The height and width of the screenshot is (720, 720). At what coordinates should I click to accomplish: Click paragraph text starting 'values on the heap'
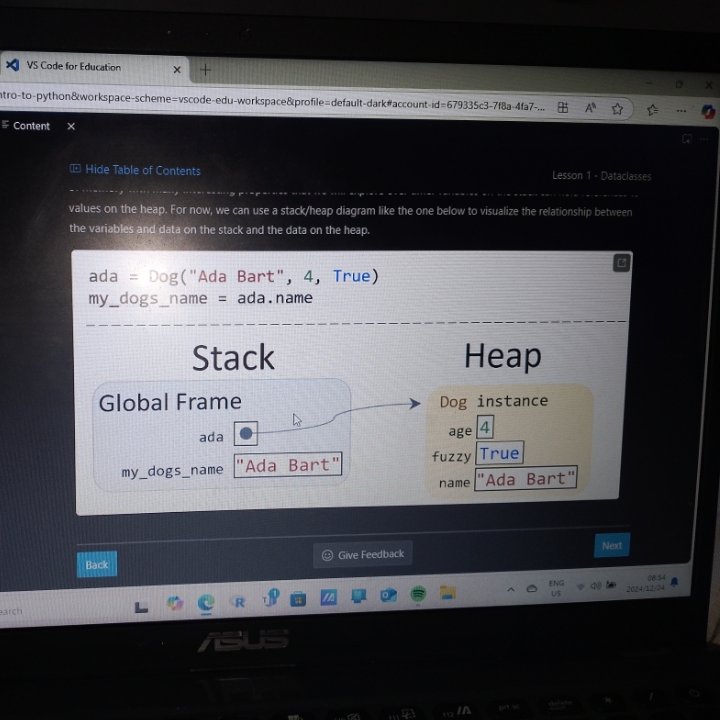pyautogui.click(x=351, y=219)
